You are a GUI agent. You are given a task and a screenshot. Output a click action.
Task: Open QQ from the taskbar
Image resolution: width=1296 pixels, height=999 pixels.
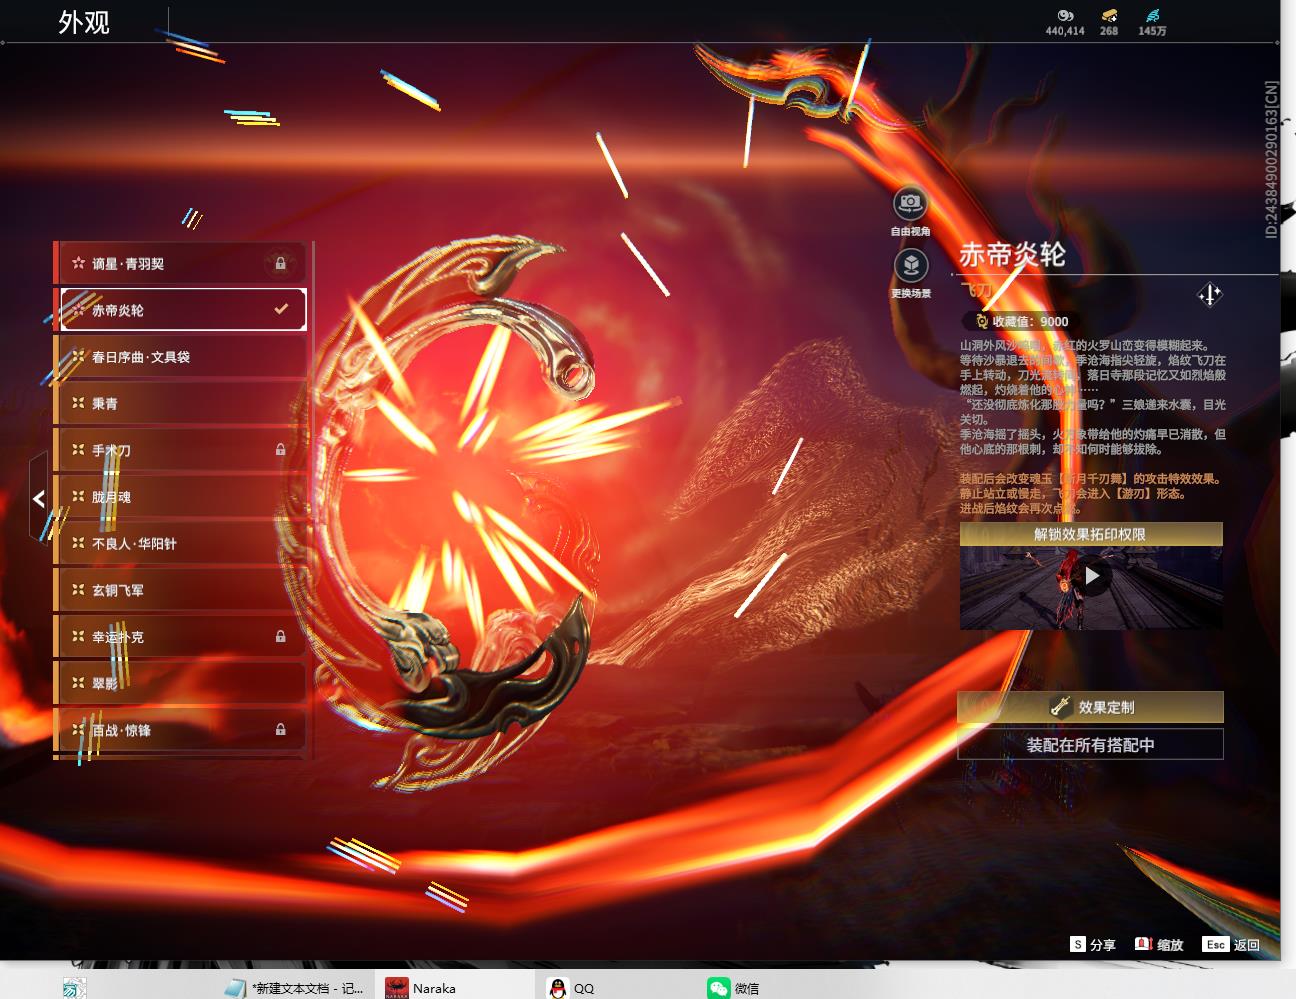pyautogui.click(x=571, y=987)
